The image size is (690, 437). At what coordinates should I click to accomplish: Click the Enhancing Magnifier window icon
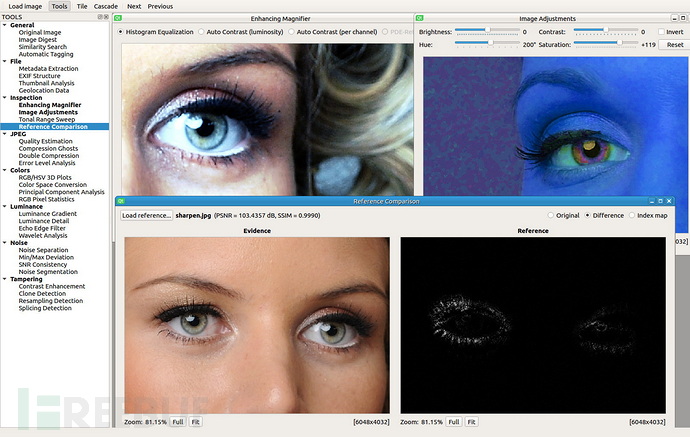[x=118, y=18]
